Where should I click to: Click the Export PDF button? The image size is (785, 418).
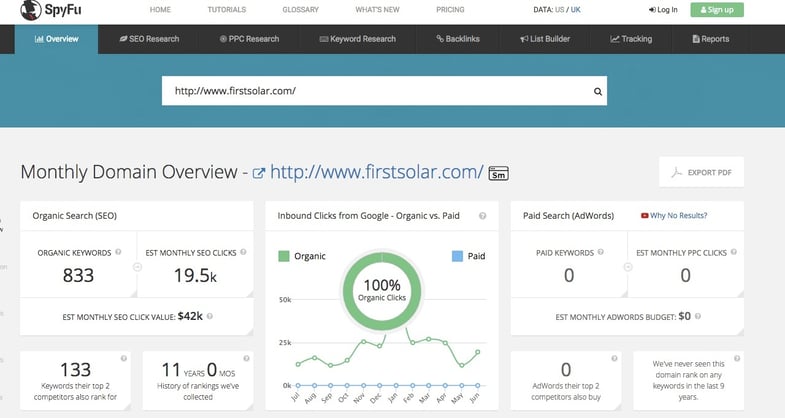coord(701,172)
